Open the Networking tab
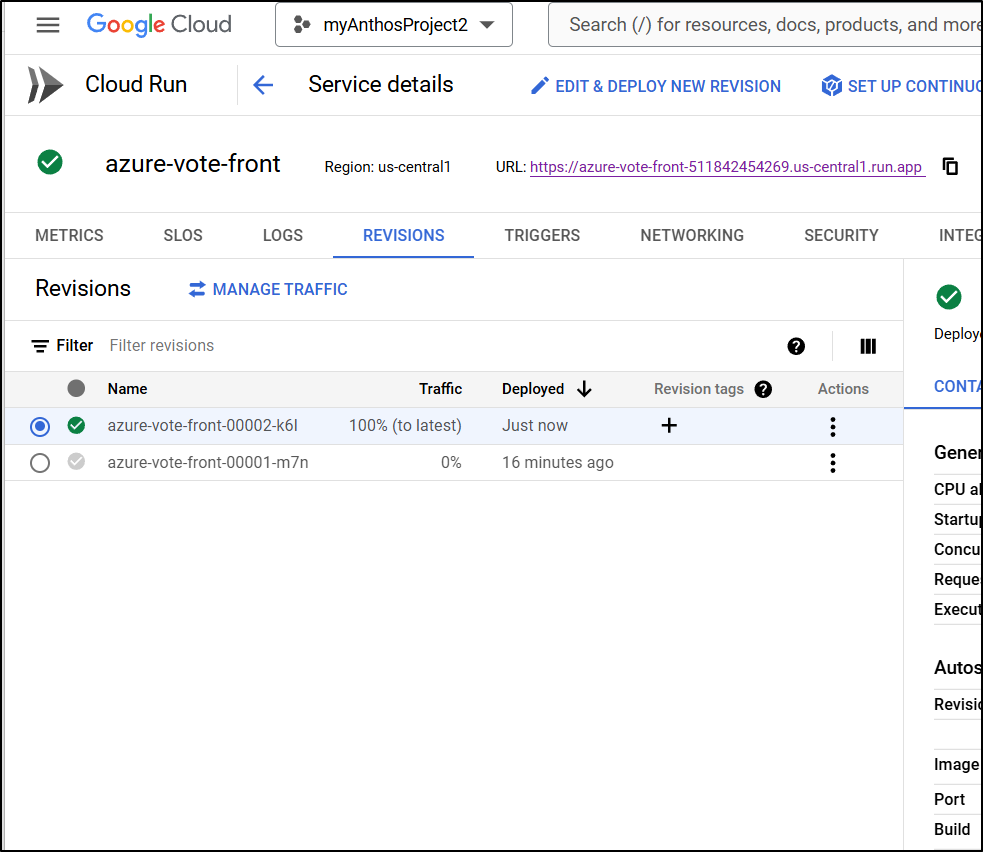The width and height of the screenshot is (983, 852). pyautogui.click(x=692, y=235)
